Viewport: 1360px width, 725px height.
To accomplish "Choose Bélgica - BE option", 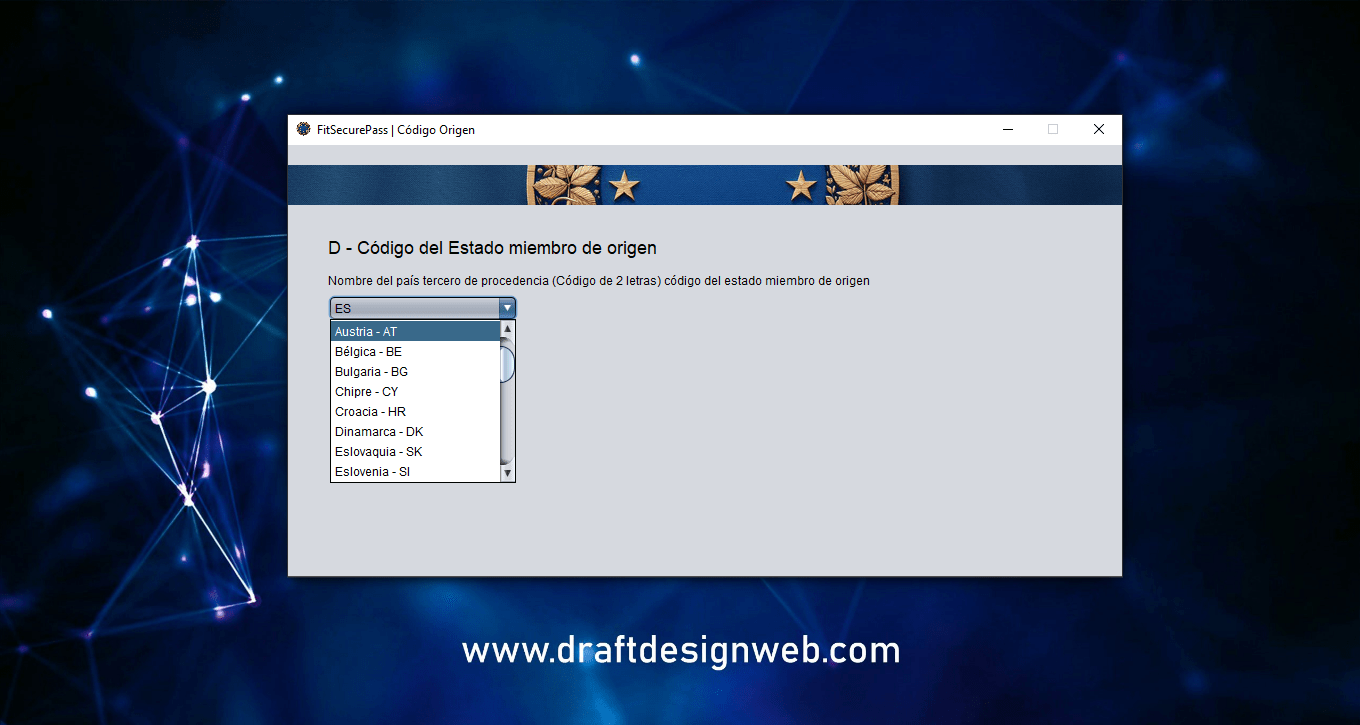I will pyautogui.click(x=414, y=351).
